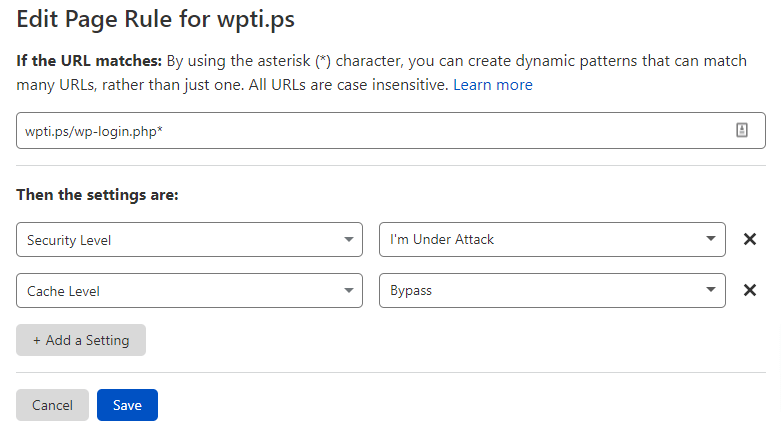Click the I'm Under Attack dropdown arrow
Screen dimensions: 781x431
711,239
